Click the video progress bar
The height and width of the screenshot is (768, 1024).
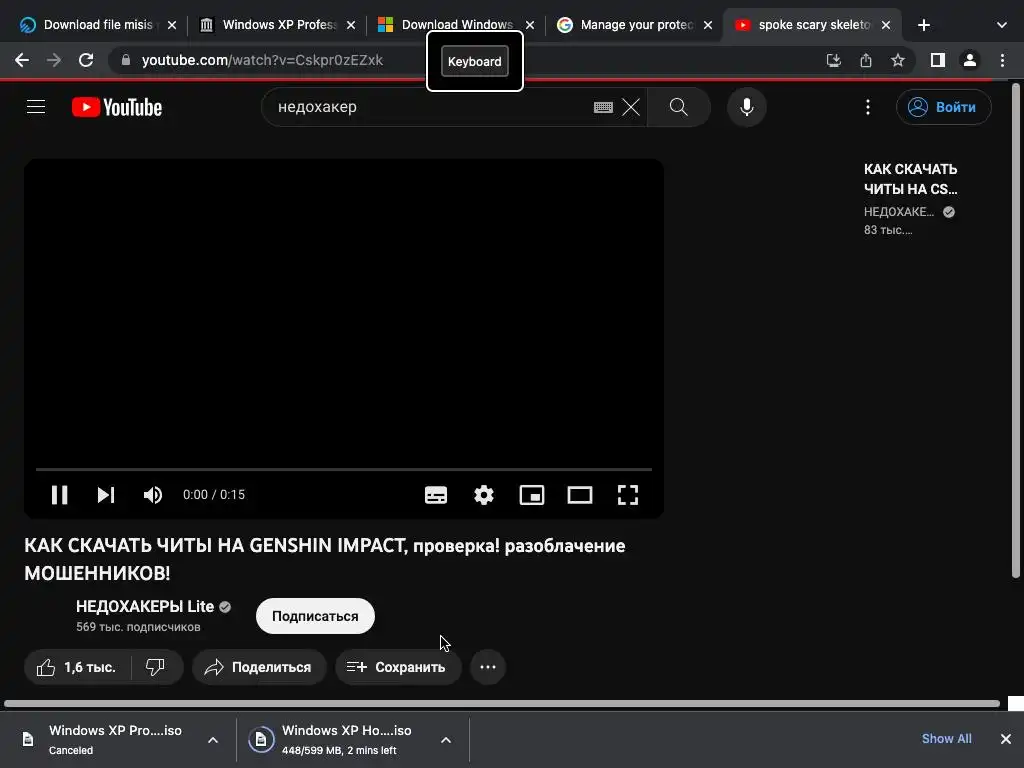(344, 469)
